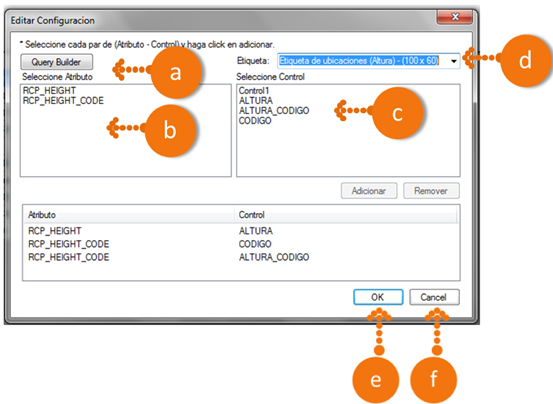The height and width of the screenshot is (404, 553).
Task: Select the RCP_HEIGHT_CODE to ALTURA_CODIGO row
Action: [x=241, y=257]
